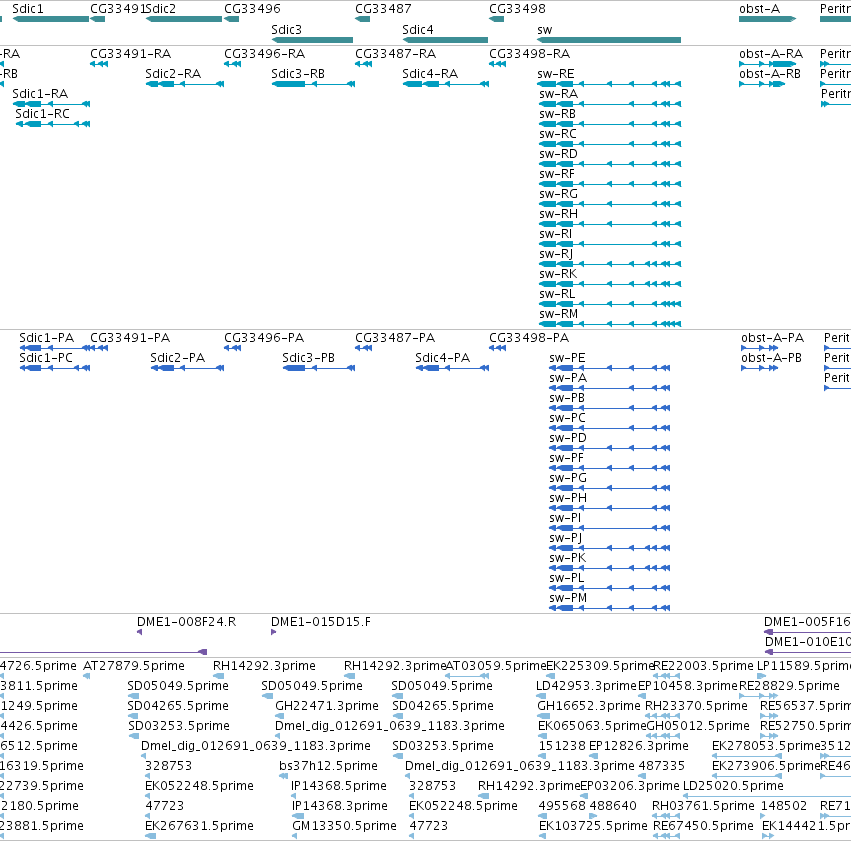Select the sw-PE protein feature
The width and height of the screenshot is (851, 841).
(609, 368)
